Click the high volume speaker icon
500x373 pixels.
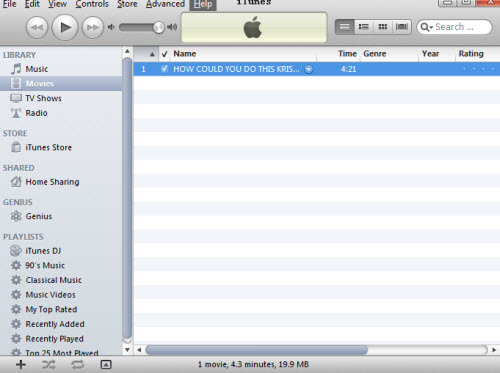pos(172,27)
